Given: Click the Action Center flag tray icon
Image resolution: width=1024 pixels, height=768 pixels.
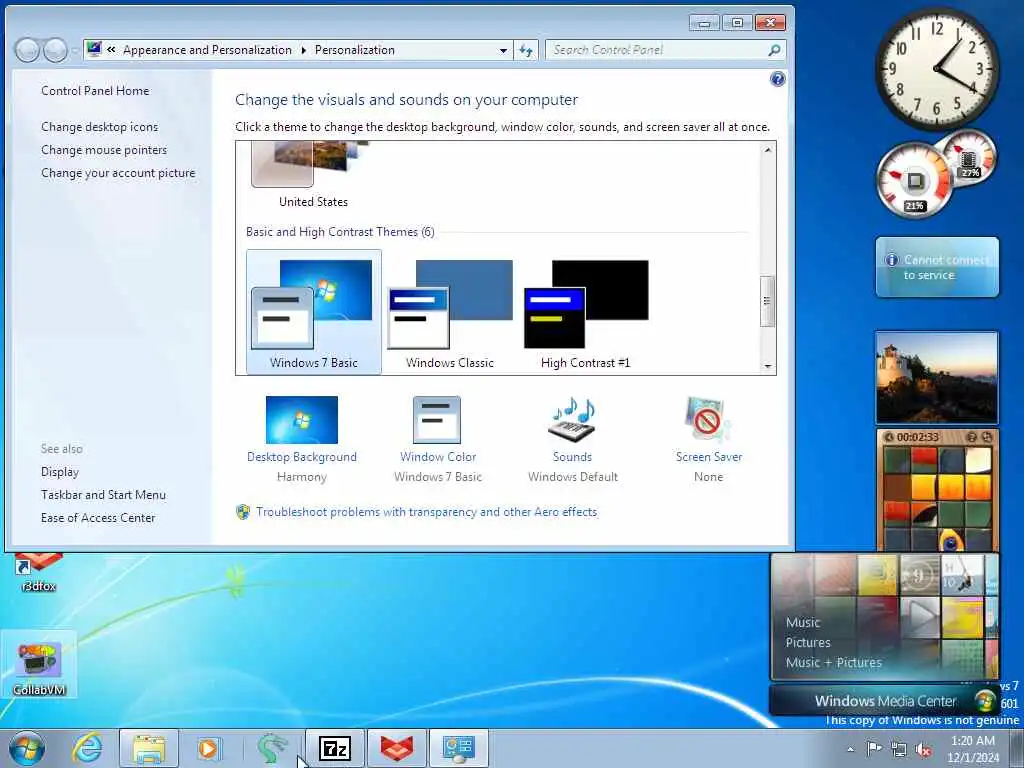Looking at the screenshot, I should tap(874, 749).
